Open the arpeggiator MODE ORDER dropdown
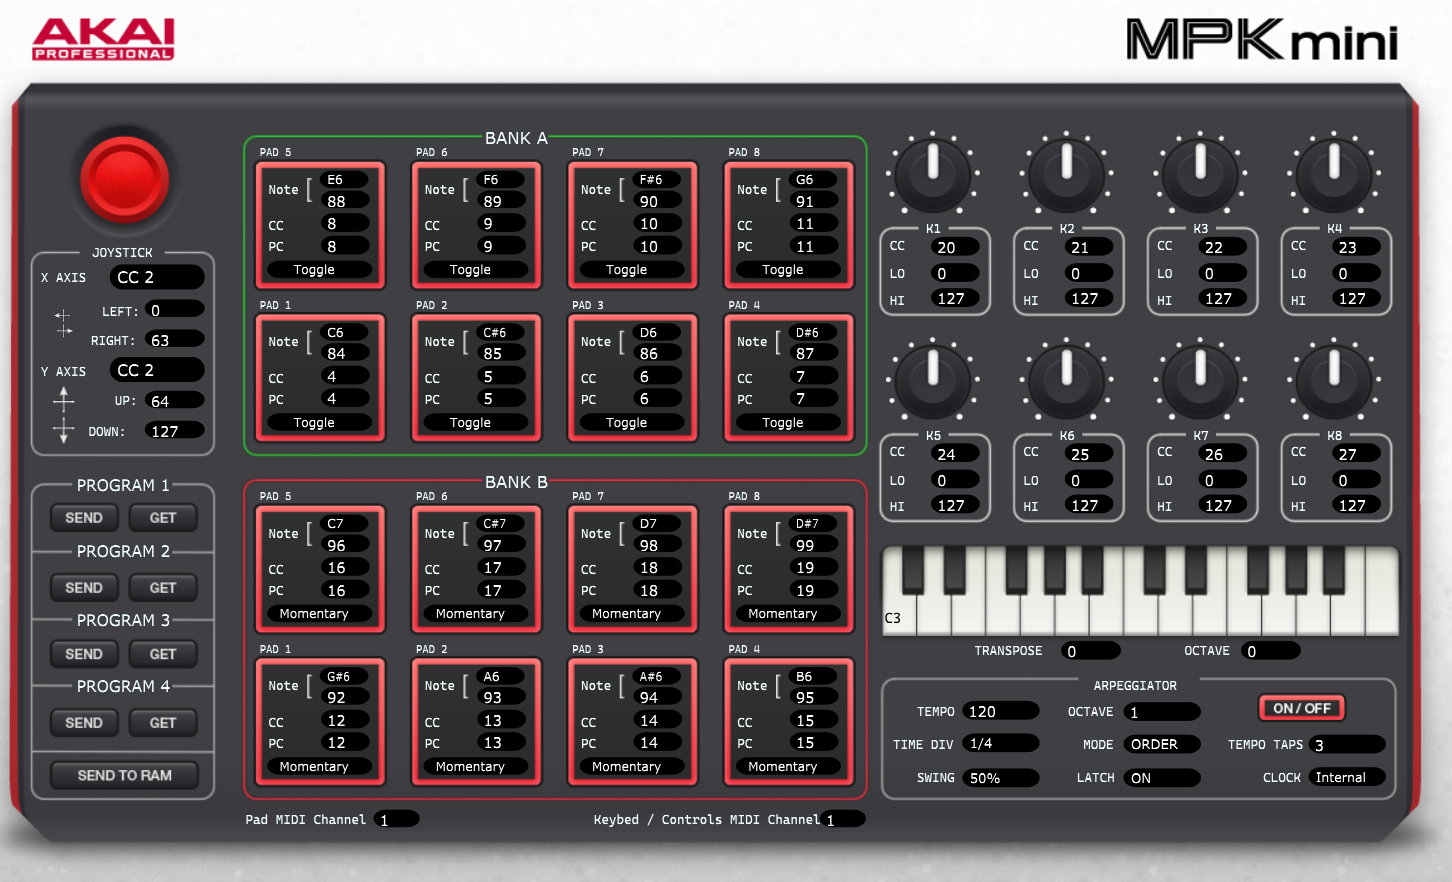This screenshot has width=1452, height=882. [1162, 744]
